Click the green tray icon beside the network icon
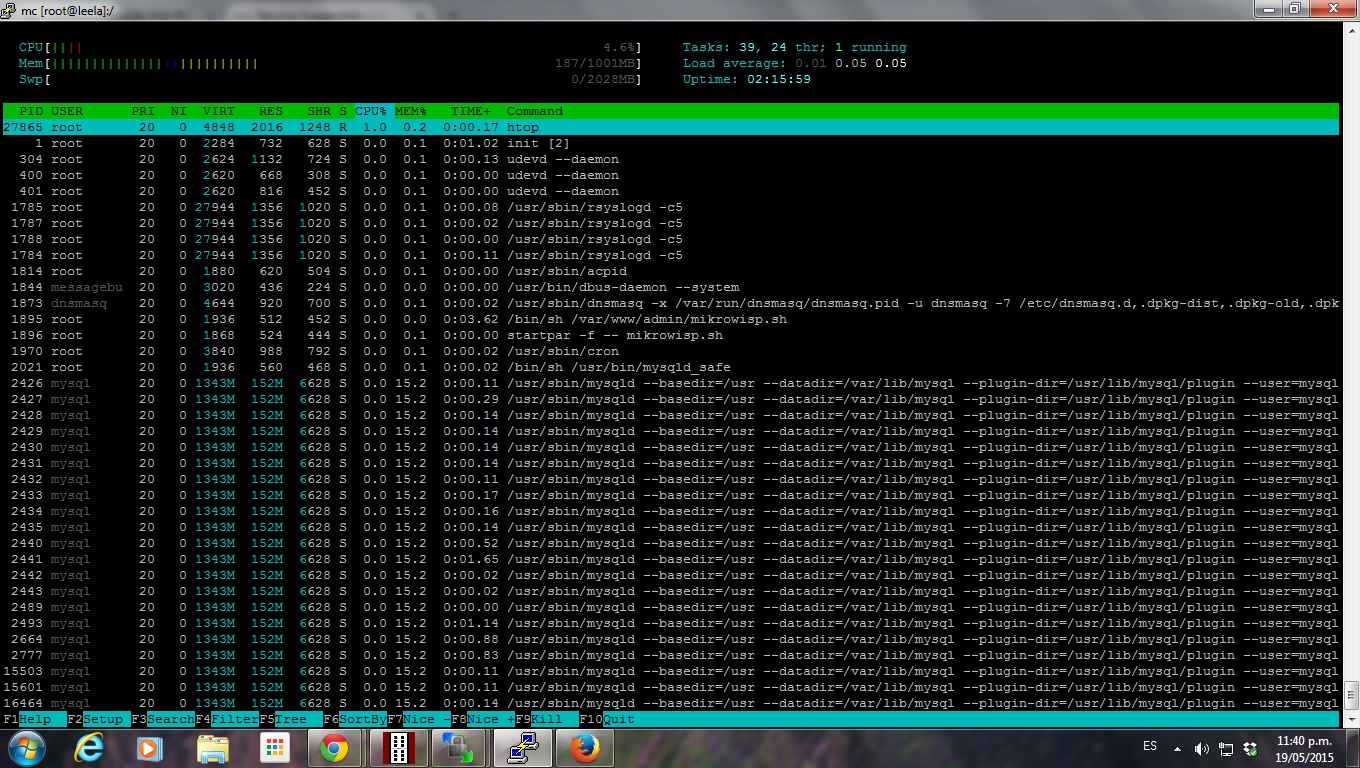The image size is (1360, 768). [1251, 748]
